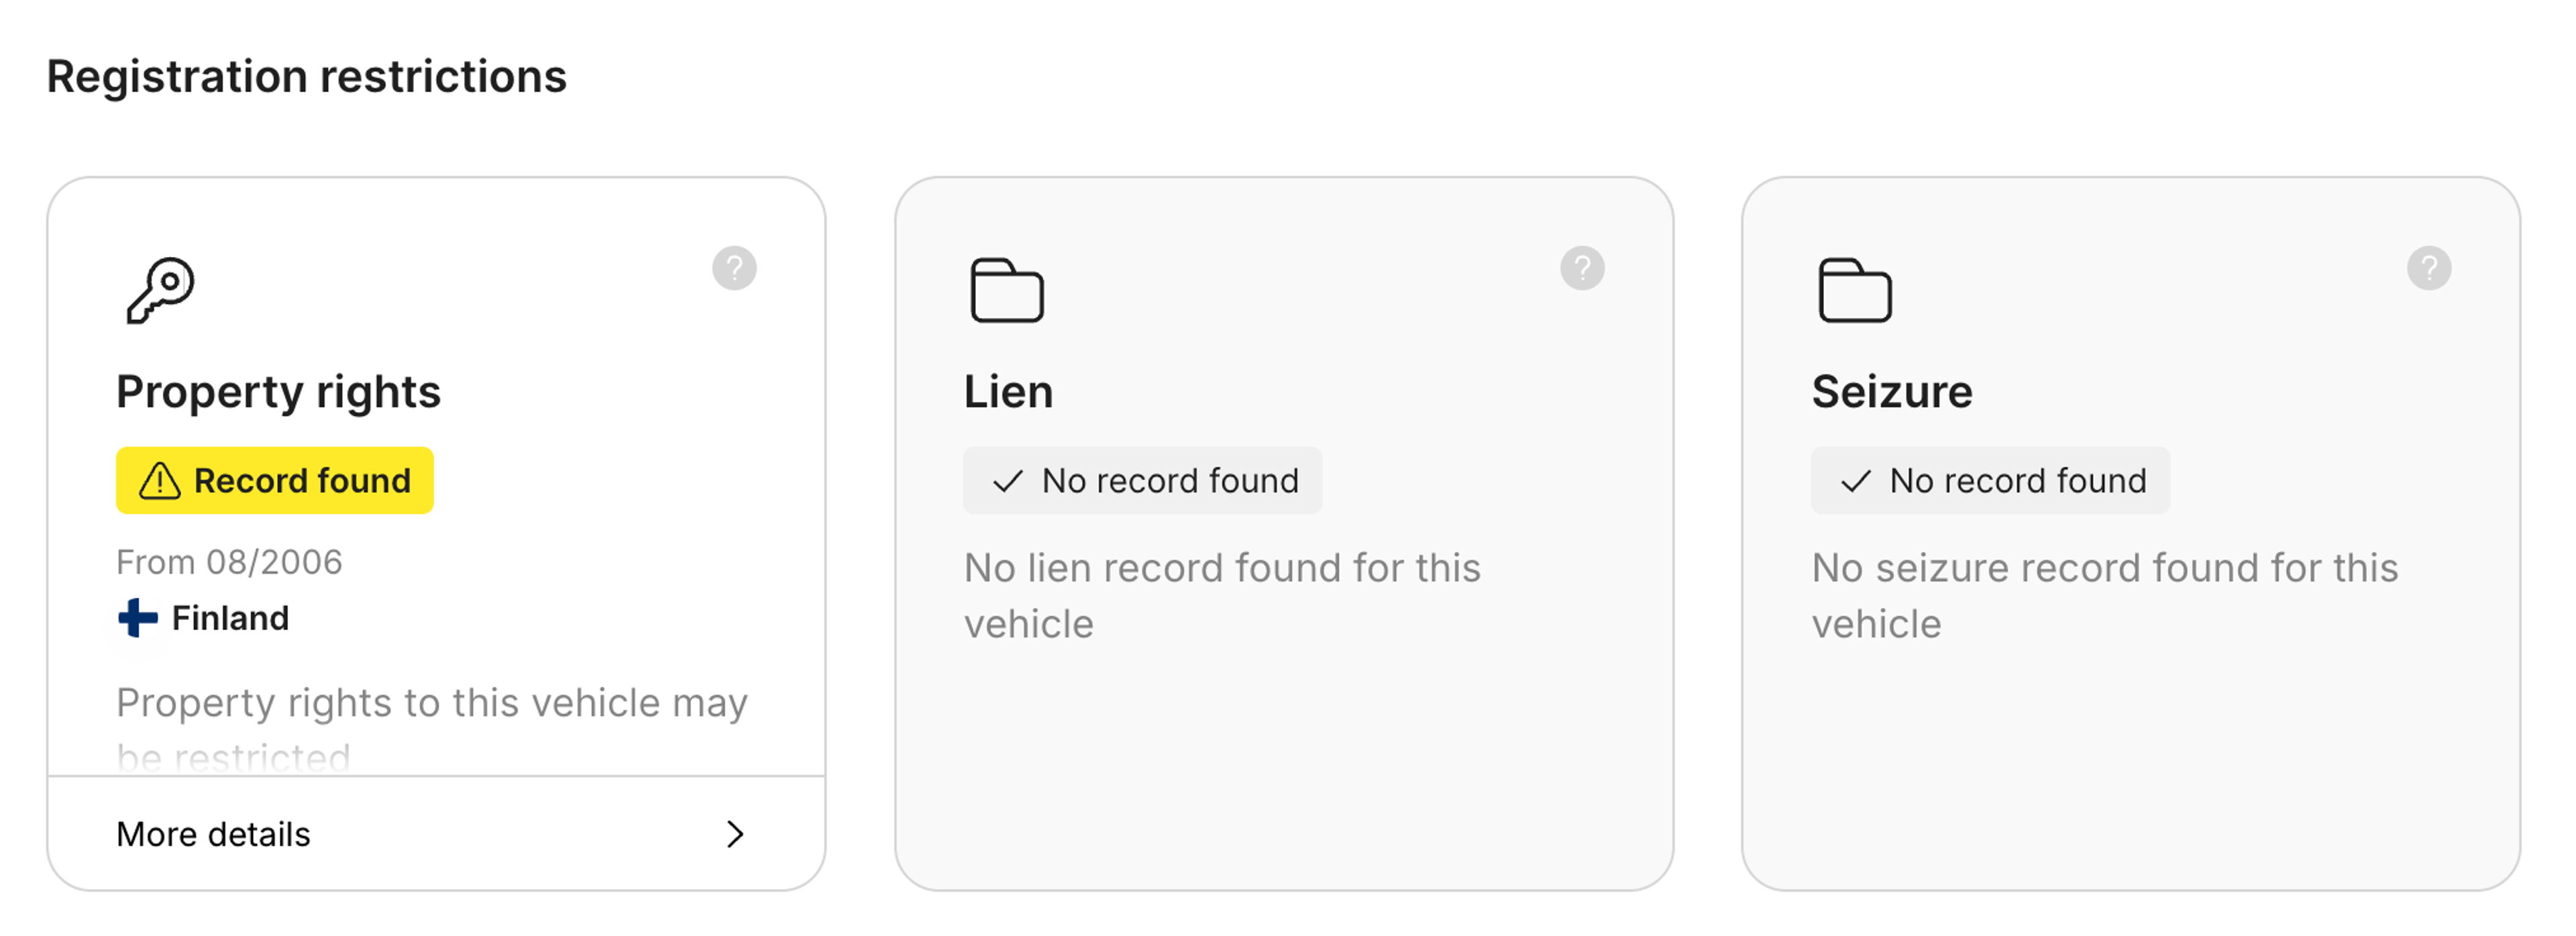Screen dimensions: 2576x936
Task: Click checkmark icon in Lien status badge
Action: point(1007,481)
